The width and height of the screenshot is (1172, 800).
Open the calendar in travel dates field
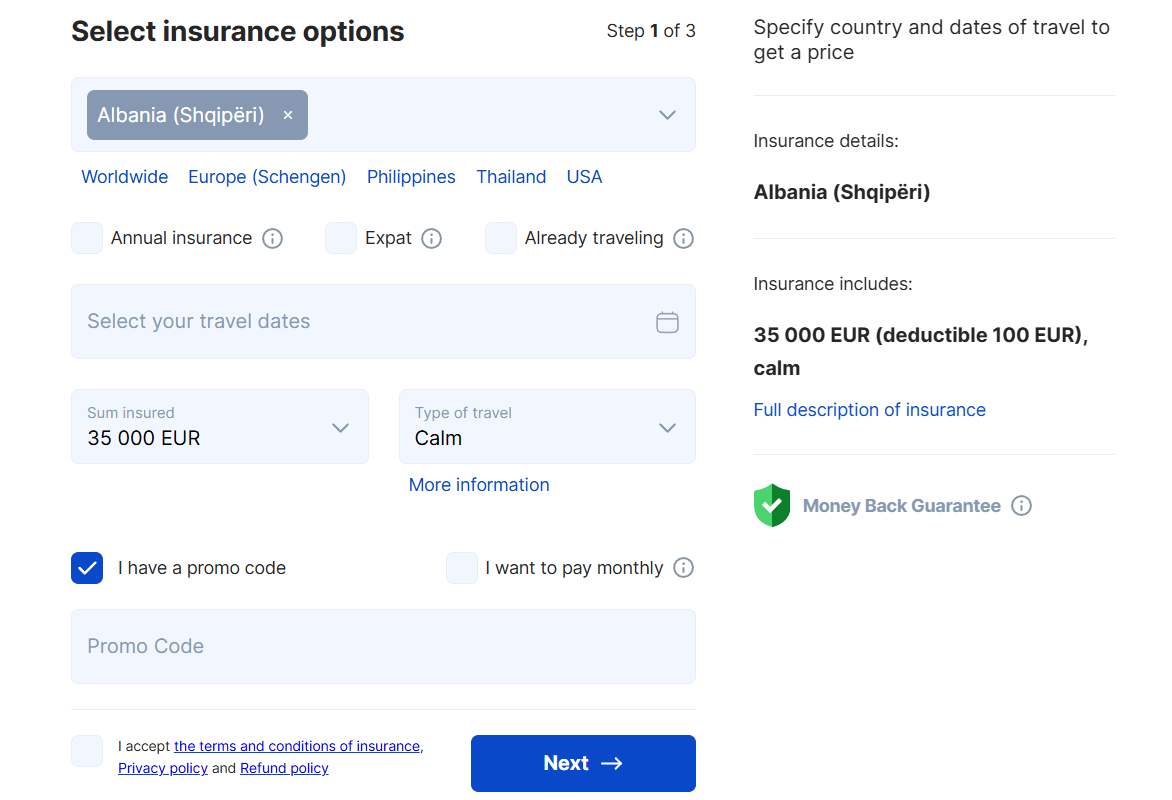(x=666, y=321)
